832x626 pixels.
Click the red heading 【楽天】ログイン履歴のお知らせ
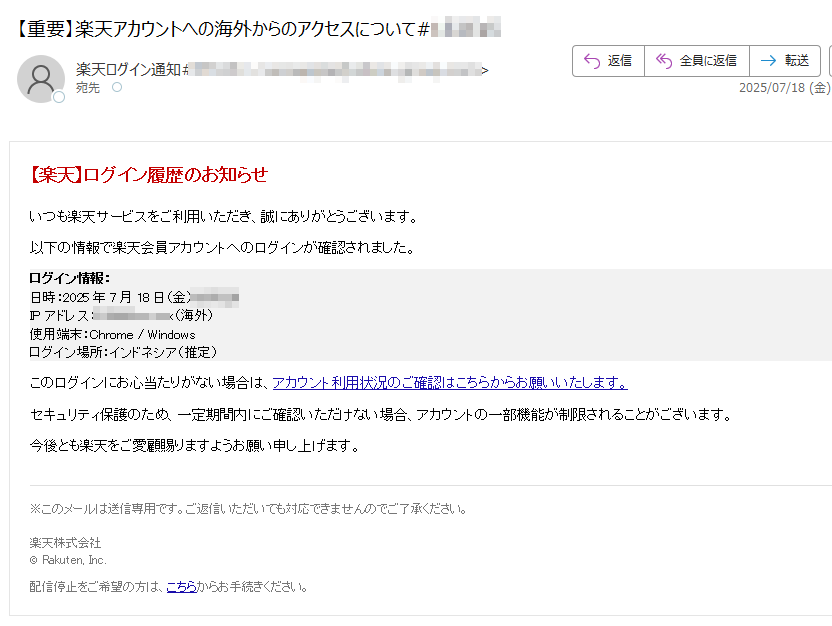click(149, 175)
